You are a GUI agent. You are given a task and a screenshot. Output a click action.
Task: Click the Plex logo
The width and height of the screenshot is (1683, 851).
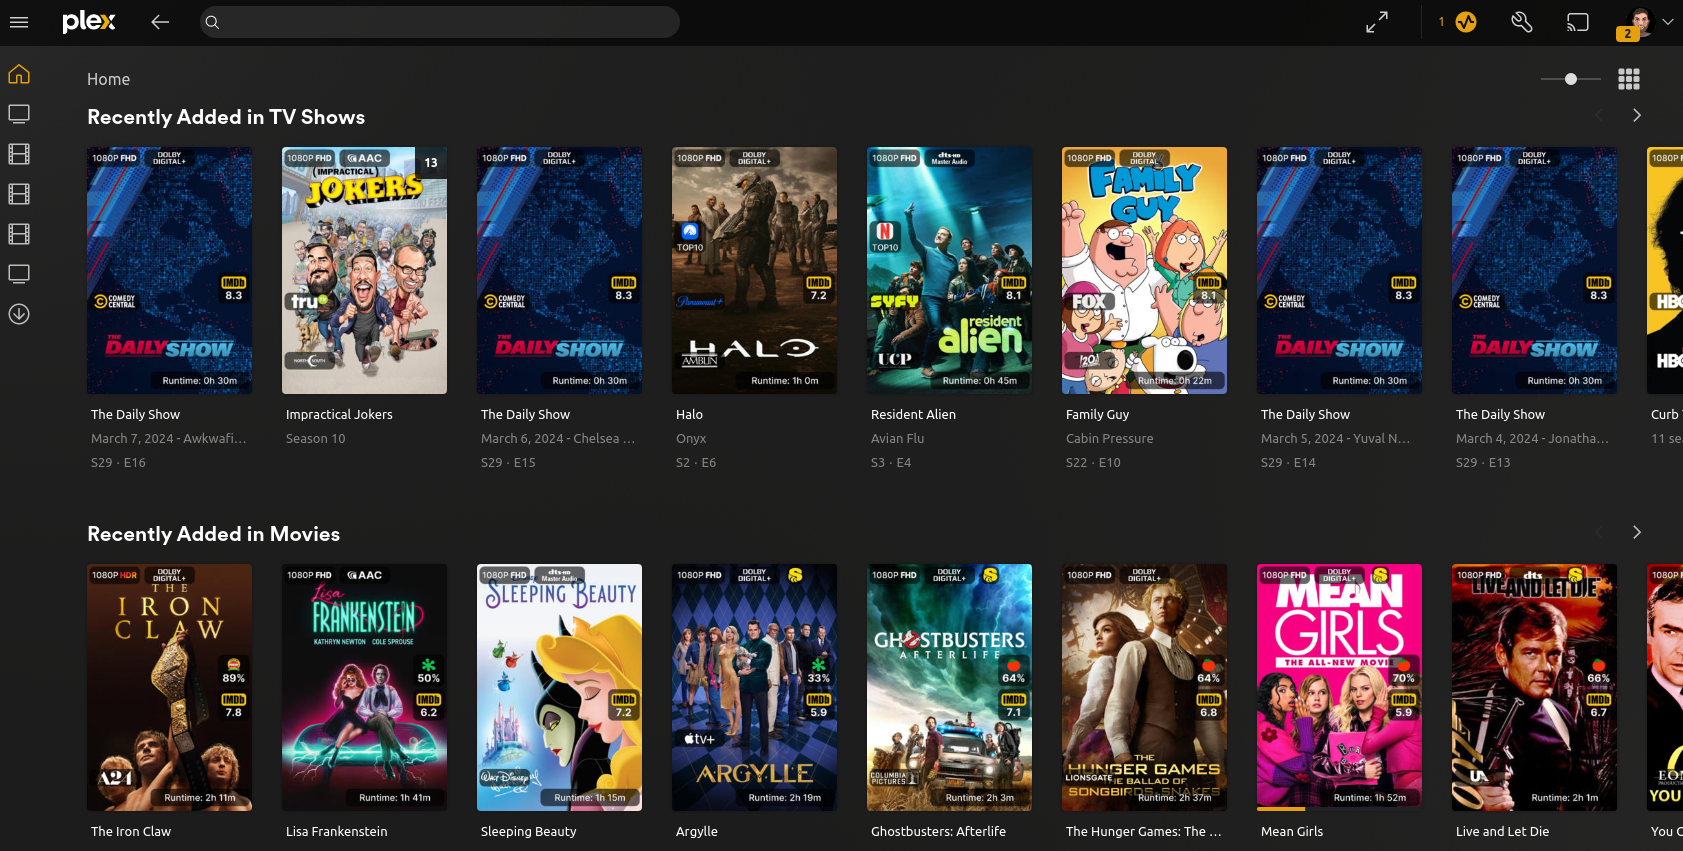coord(89,22)
